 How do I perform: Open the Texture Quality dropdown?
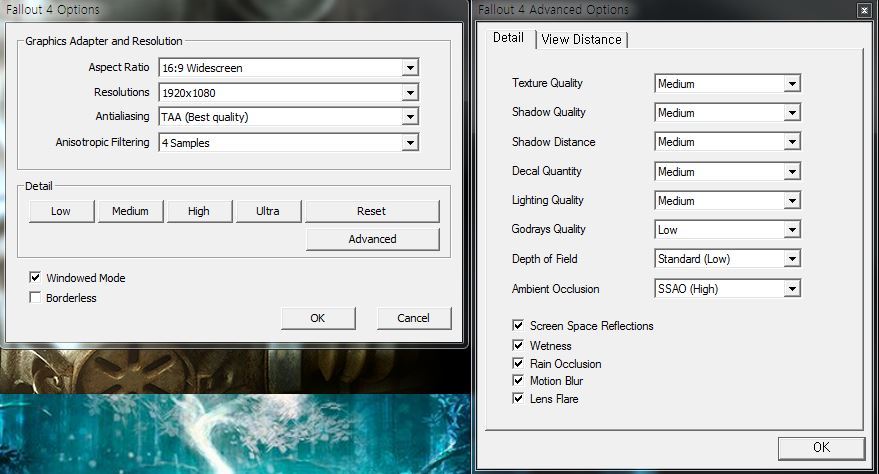tap(727, 83)
